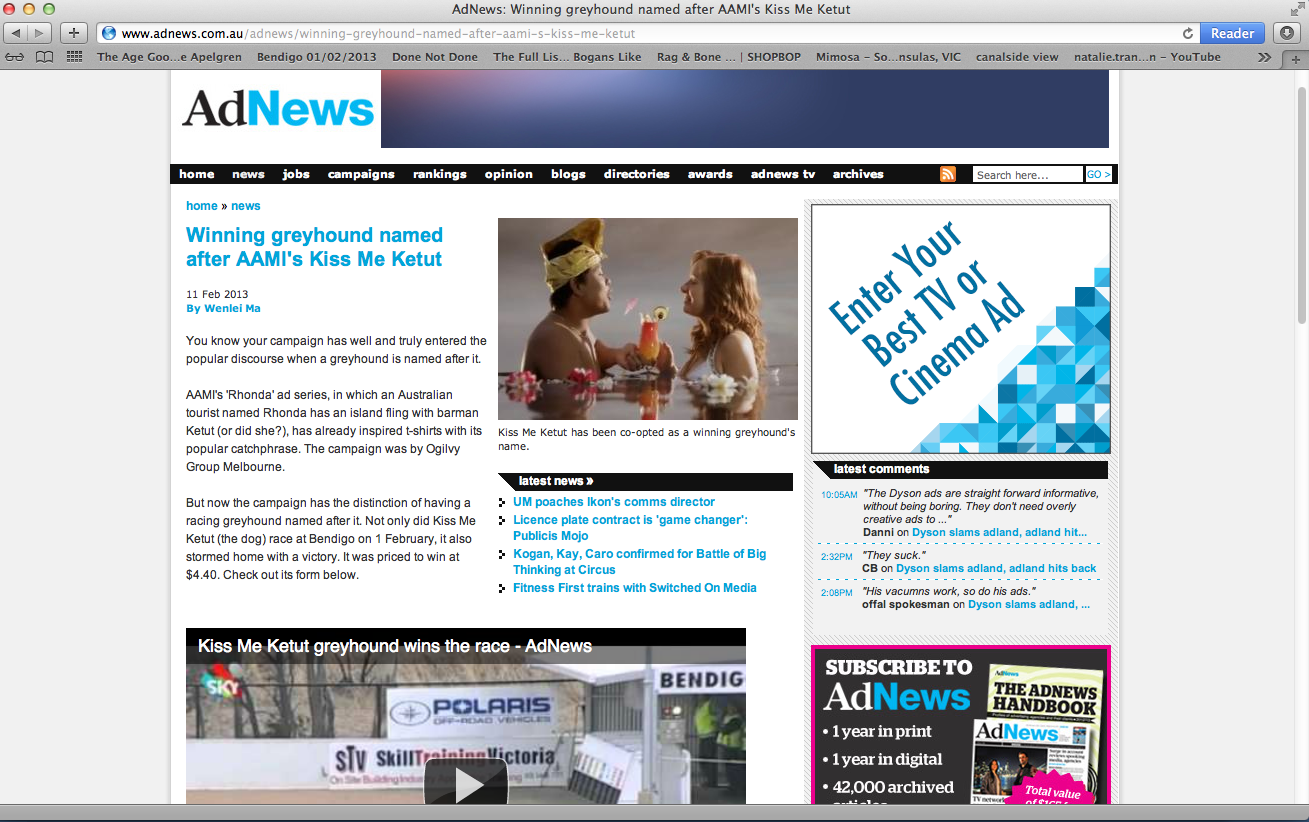Open the 'blogs' navigation menu item
The image size is (1309, 822).
pyautogui.click(x=568, y=174)
